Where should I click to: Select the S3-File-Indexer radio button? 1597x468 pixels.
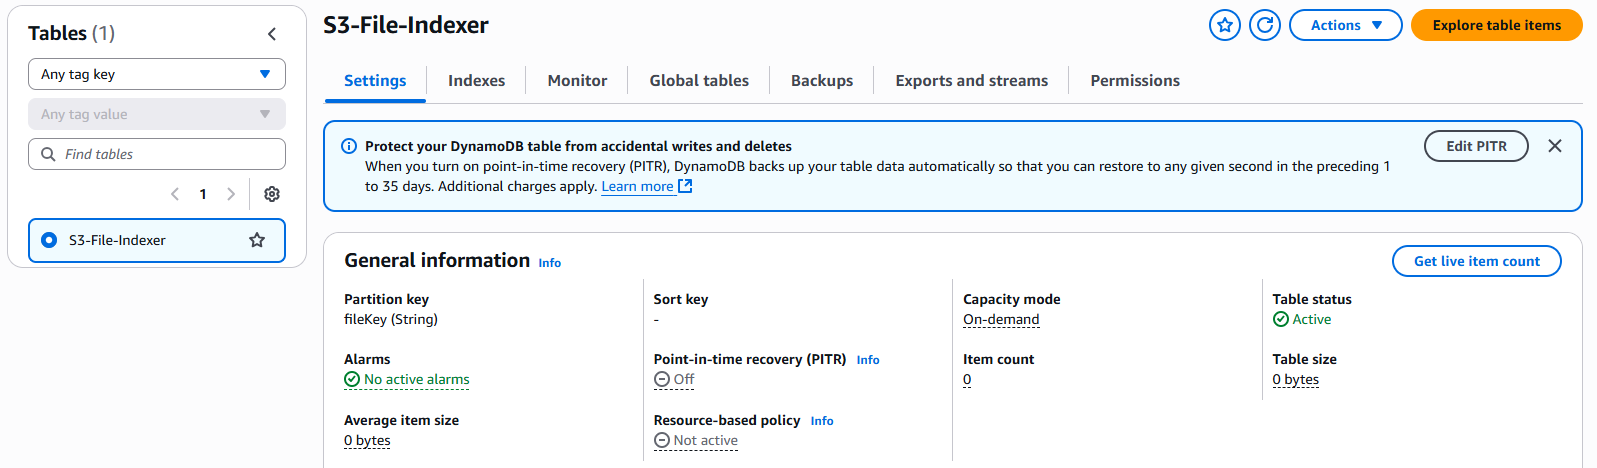(x=49, y=240)
